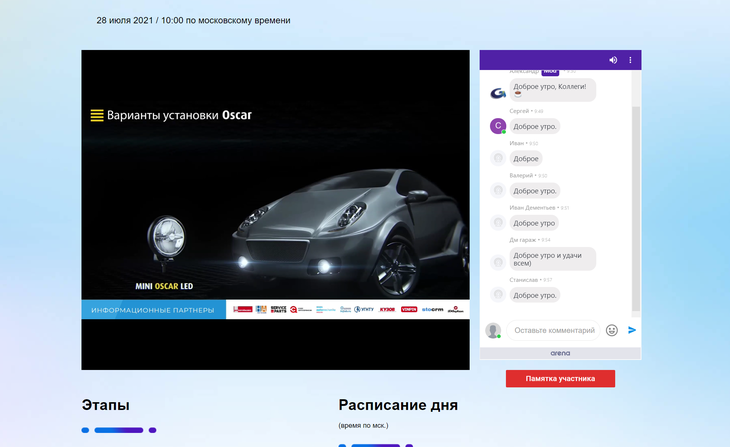The image size is (730, 447).
Task: Click the 'ИНФОРМАЦИОННЫЕ ПАРТНЕРЫ' banner label
Action: pos(153,310)
